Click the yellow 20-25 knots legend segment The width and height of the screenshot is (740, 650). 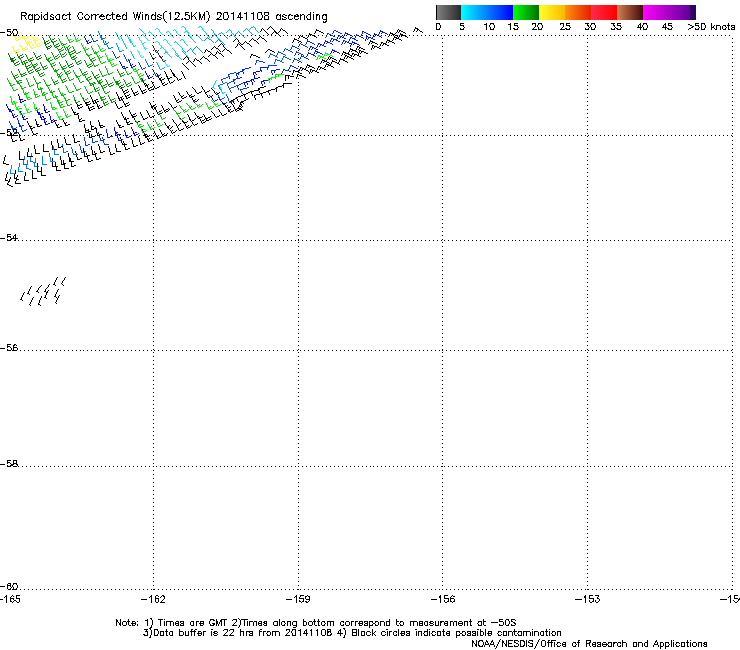pyautogui.click(x=552, y=12)
